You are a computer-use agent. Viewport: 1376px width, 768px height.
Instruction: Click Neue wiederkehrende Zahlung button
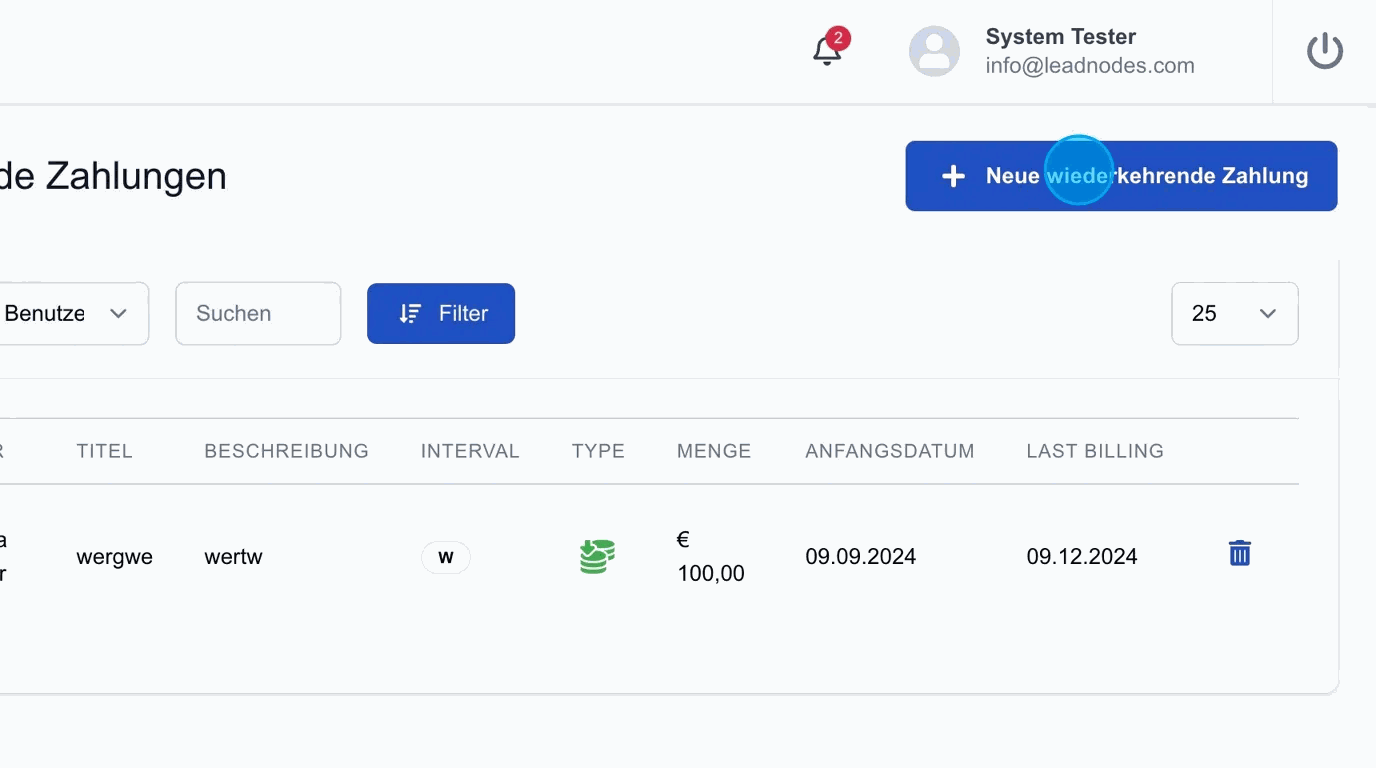(x=1121, y=176)
